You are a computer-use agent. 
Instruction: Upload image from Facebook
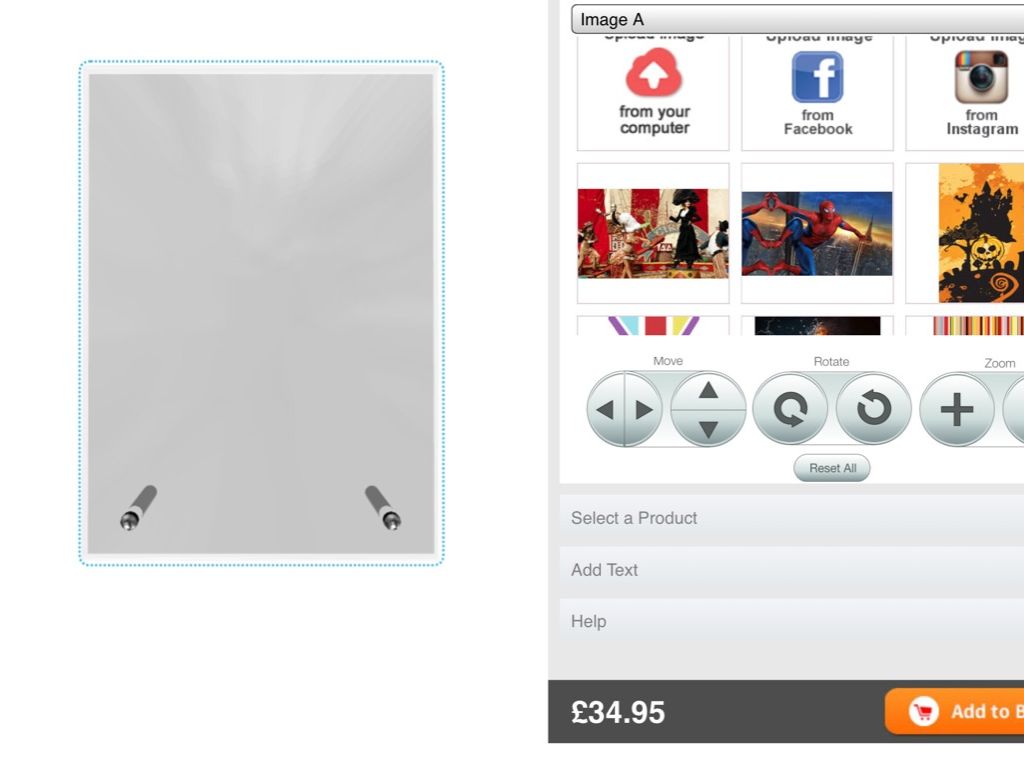pos(817,92)
